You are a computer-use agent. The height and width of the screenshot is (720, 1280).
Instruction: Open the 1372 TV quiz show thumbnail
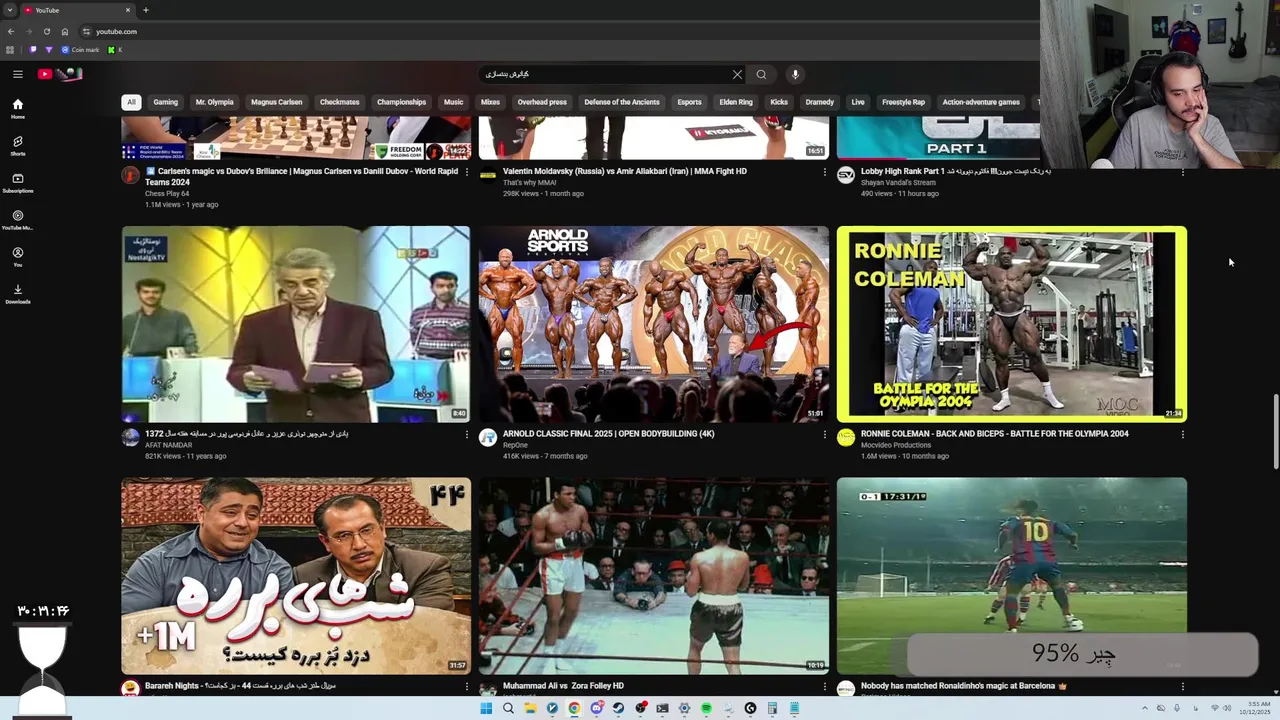pos(296,324)
